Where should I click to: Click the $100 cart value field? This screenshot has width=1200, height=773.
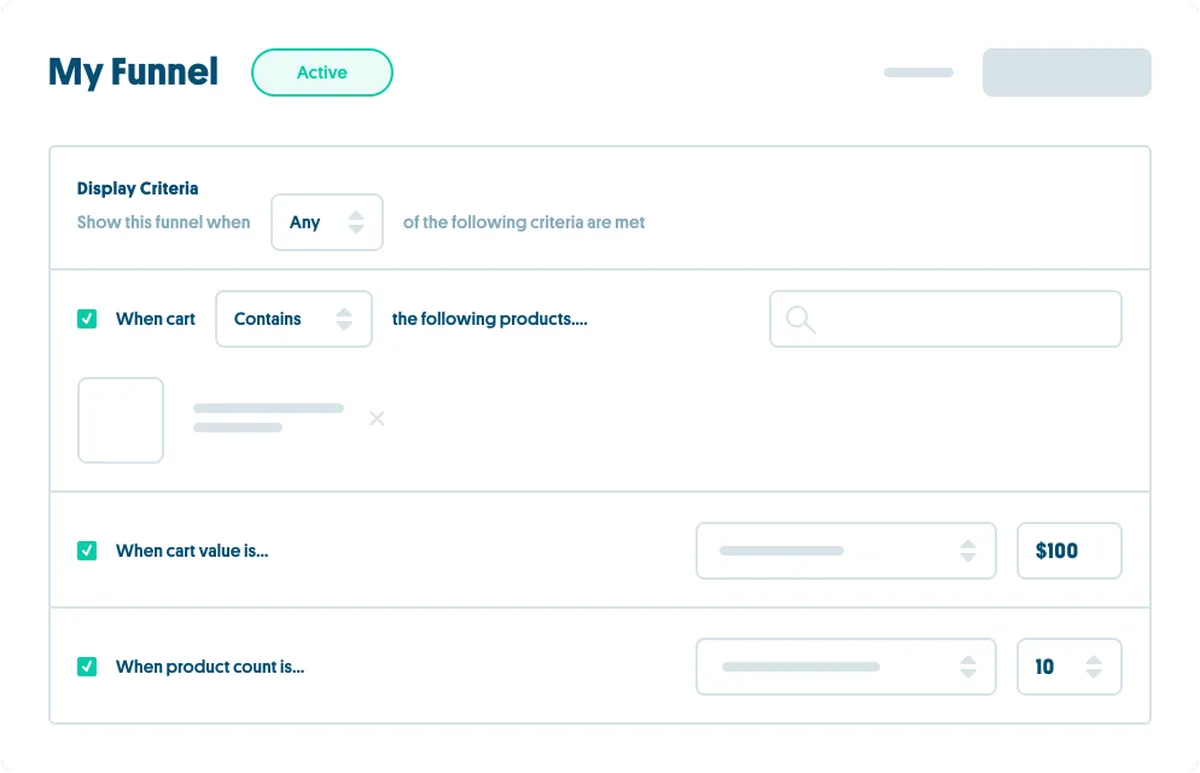(x=1068, y=551)
